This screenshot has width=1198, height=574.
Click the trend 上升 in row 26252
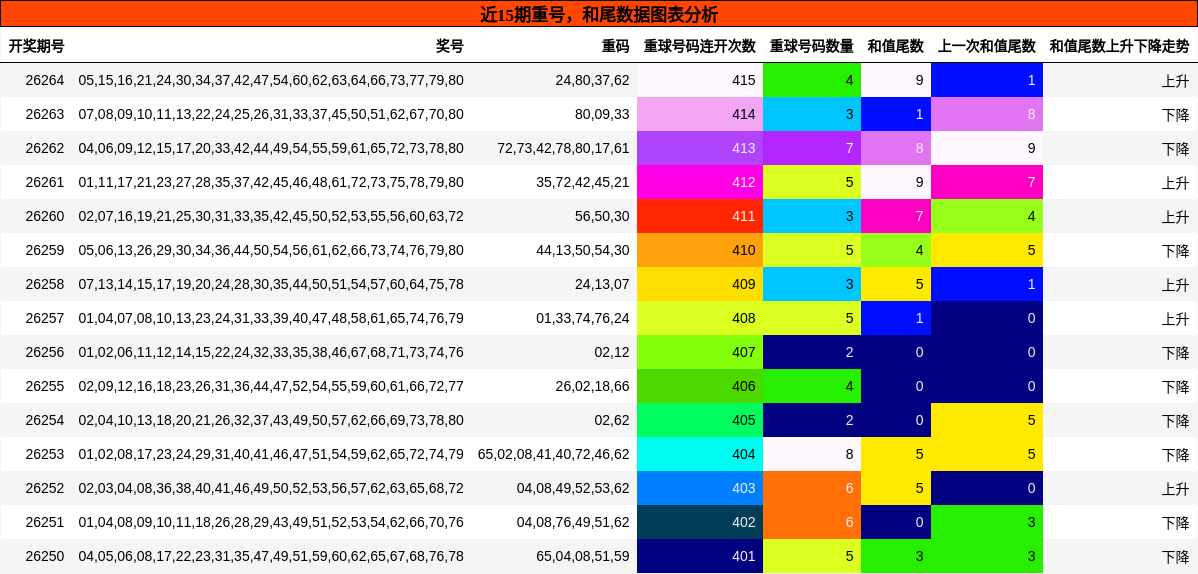click(1176, 488)
